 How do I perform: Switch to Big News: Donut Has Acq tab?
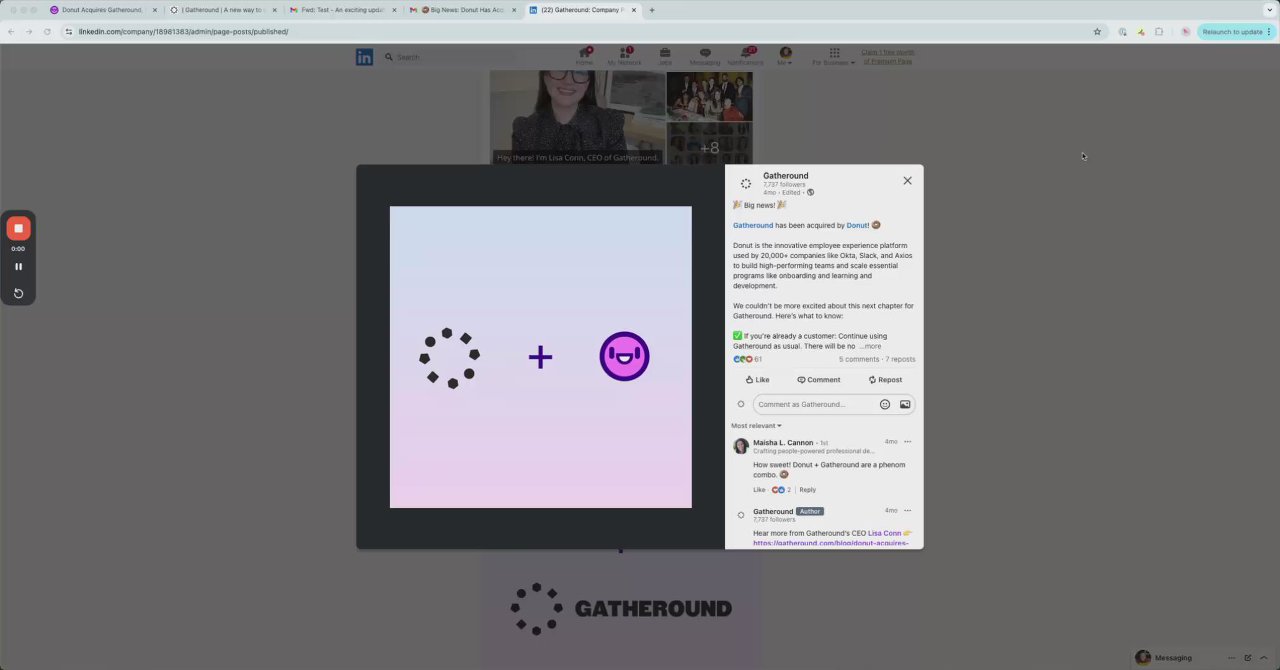click(x=461, y=10)
